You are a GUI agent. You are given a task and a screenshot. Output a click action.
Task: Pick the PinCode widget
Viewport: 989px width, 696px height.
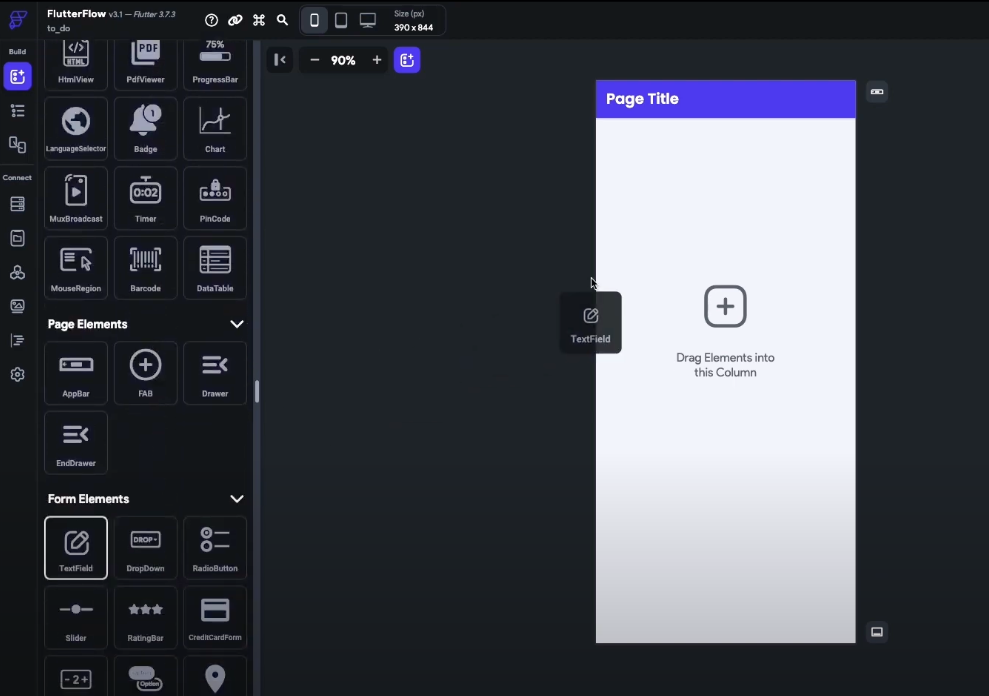pyautogui.click(x=215, y=198)
